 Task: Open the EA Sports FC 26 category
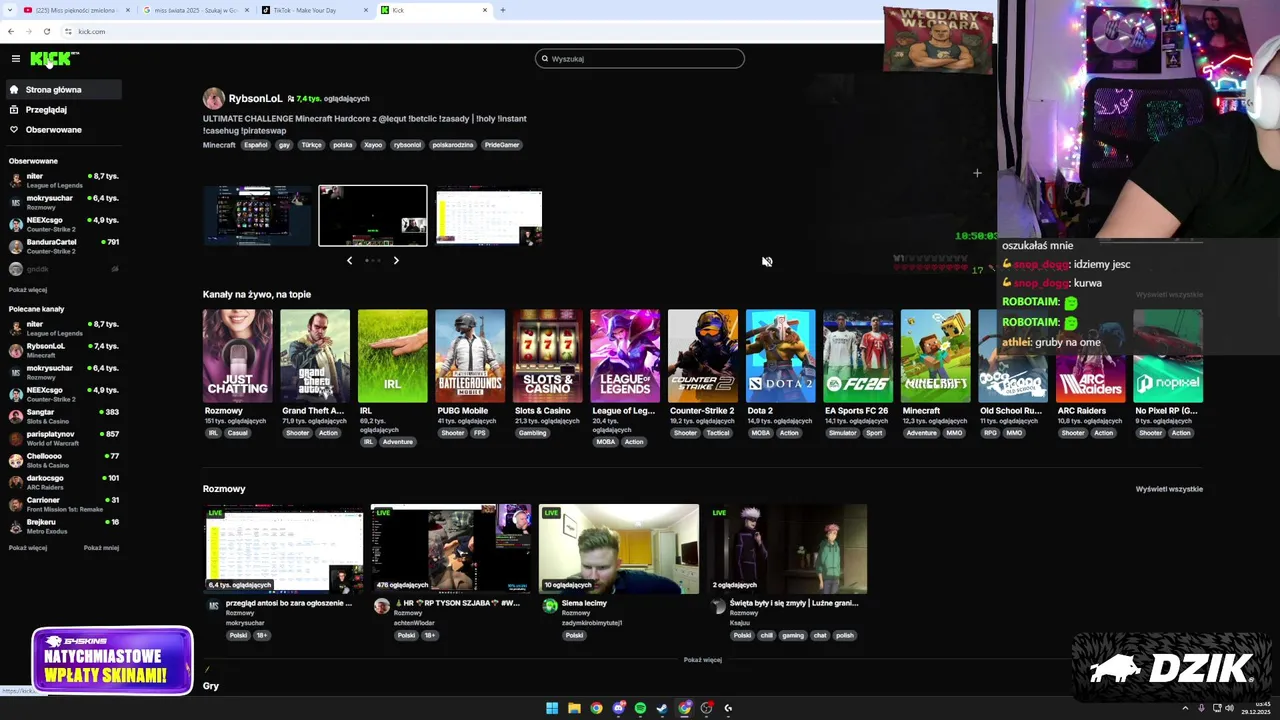(x=858, y=356)
